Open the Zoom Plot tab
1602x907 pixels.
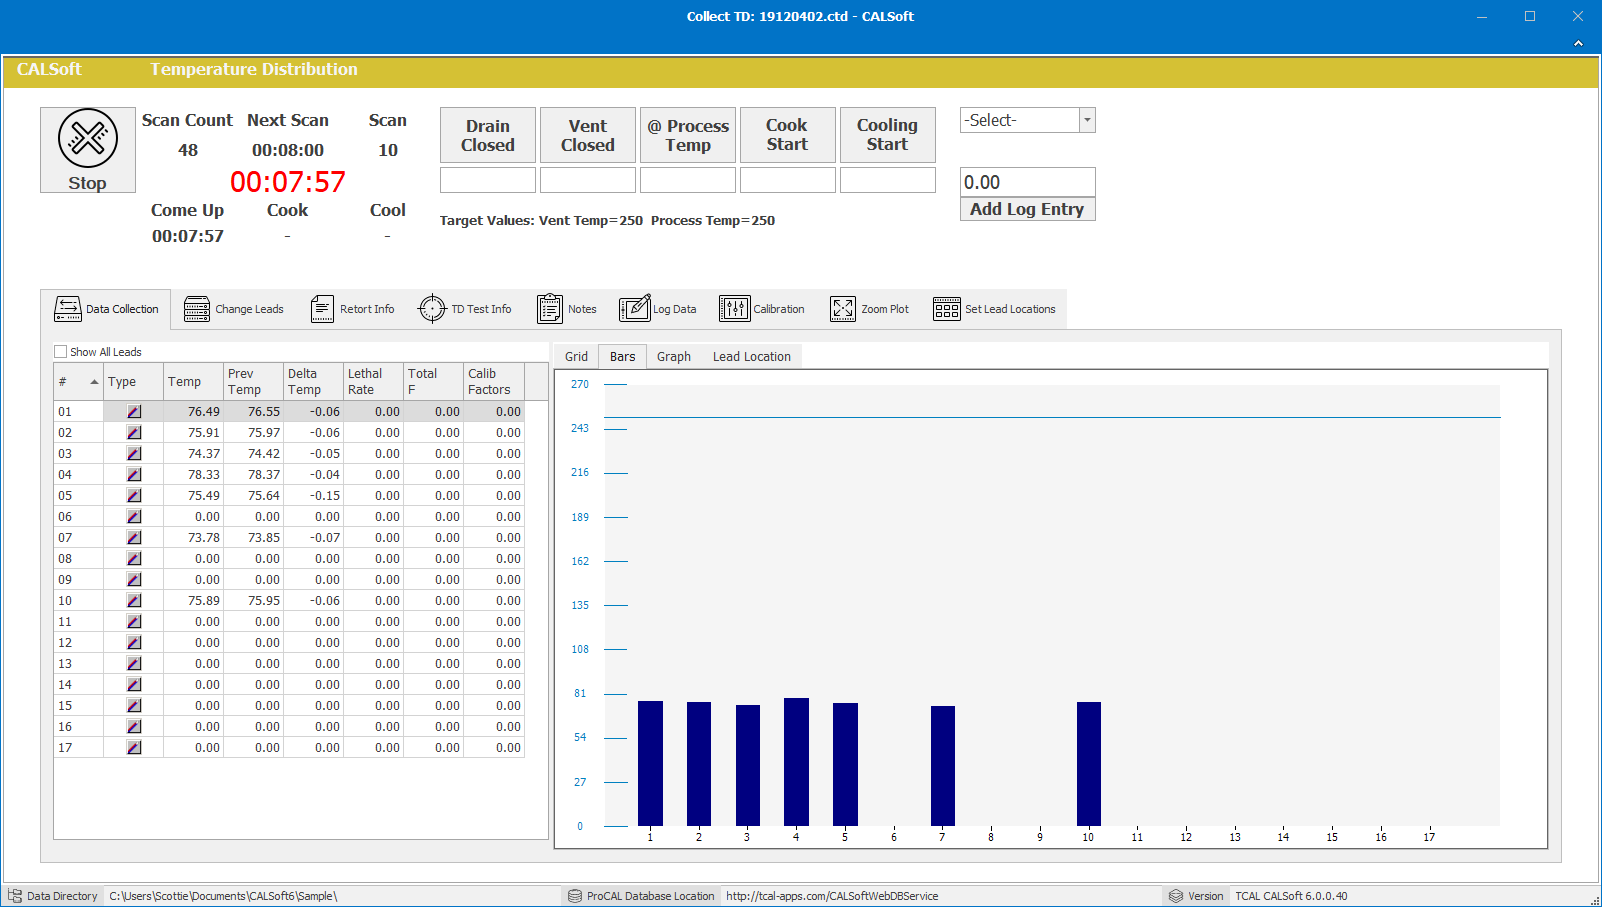pos(870,309)
